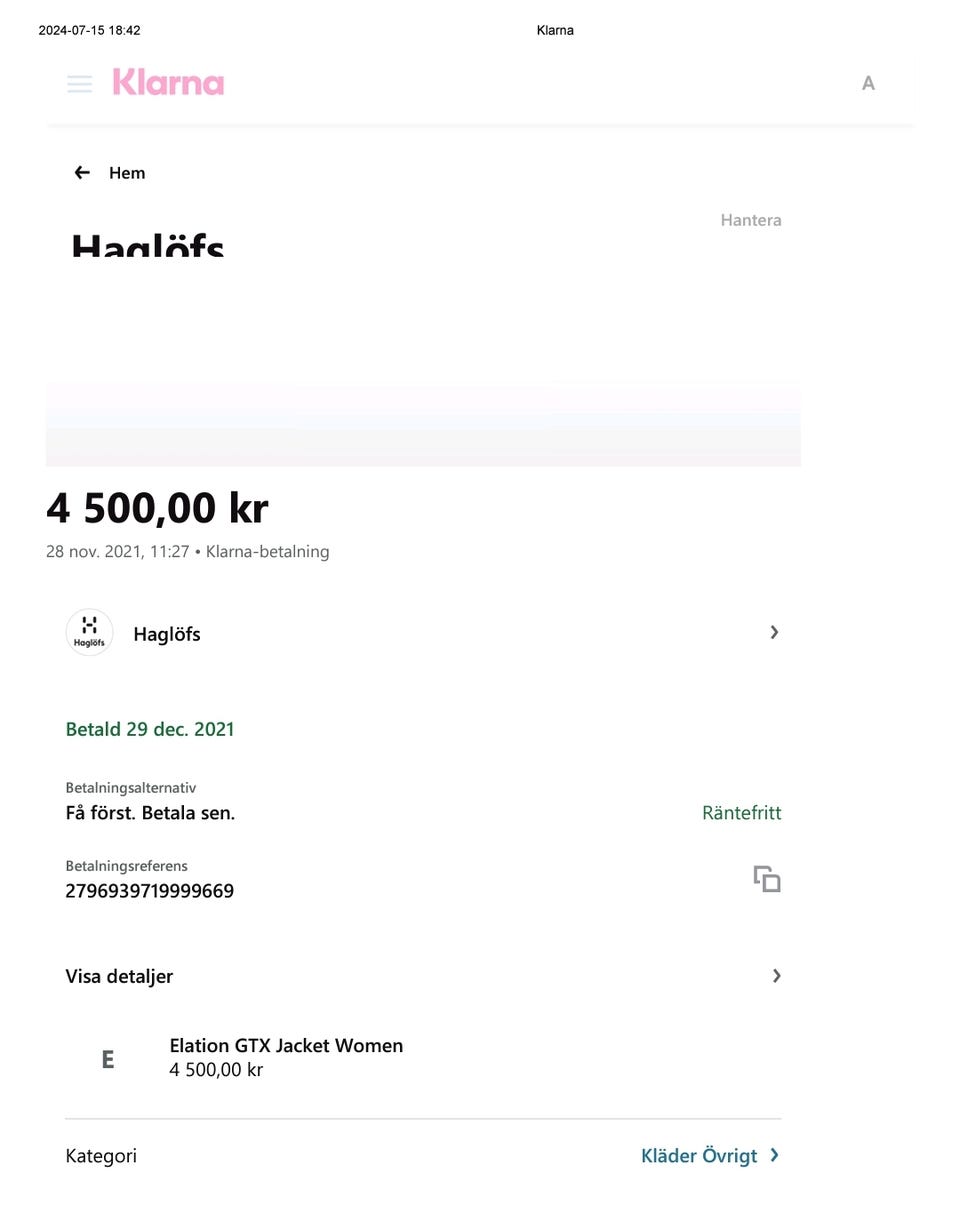The width and height of the screenshot is (960, 1205).
Task: Click the round Haglöfs merchant logo
Action: [89, 633]
